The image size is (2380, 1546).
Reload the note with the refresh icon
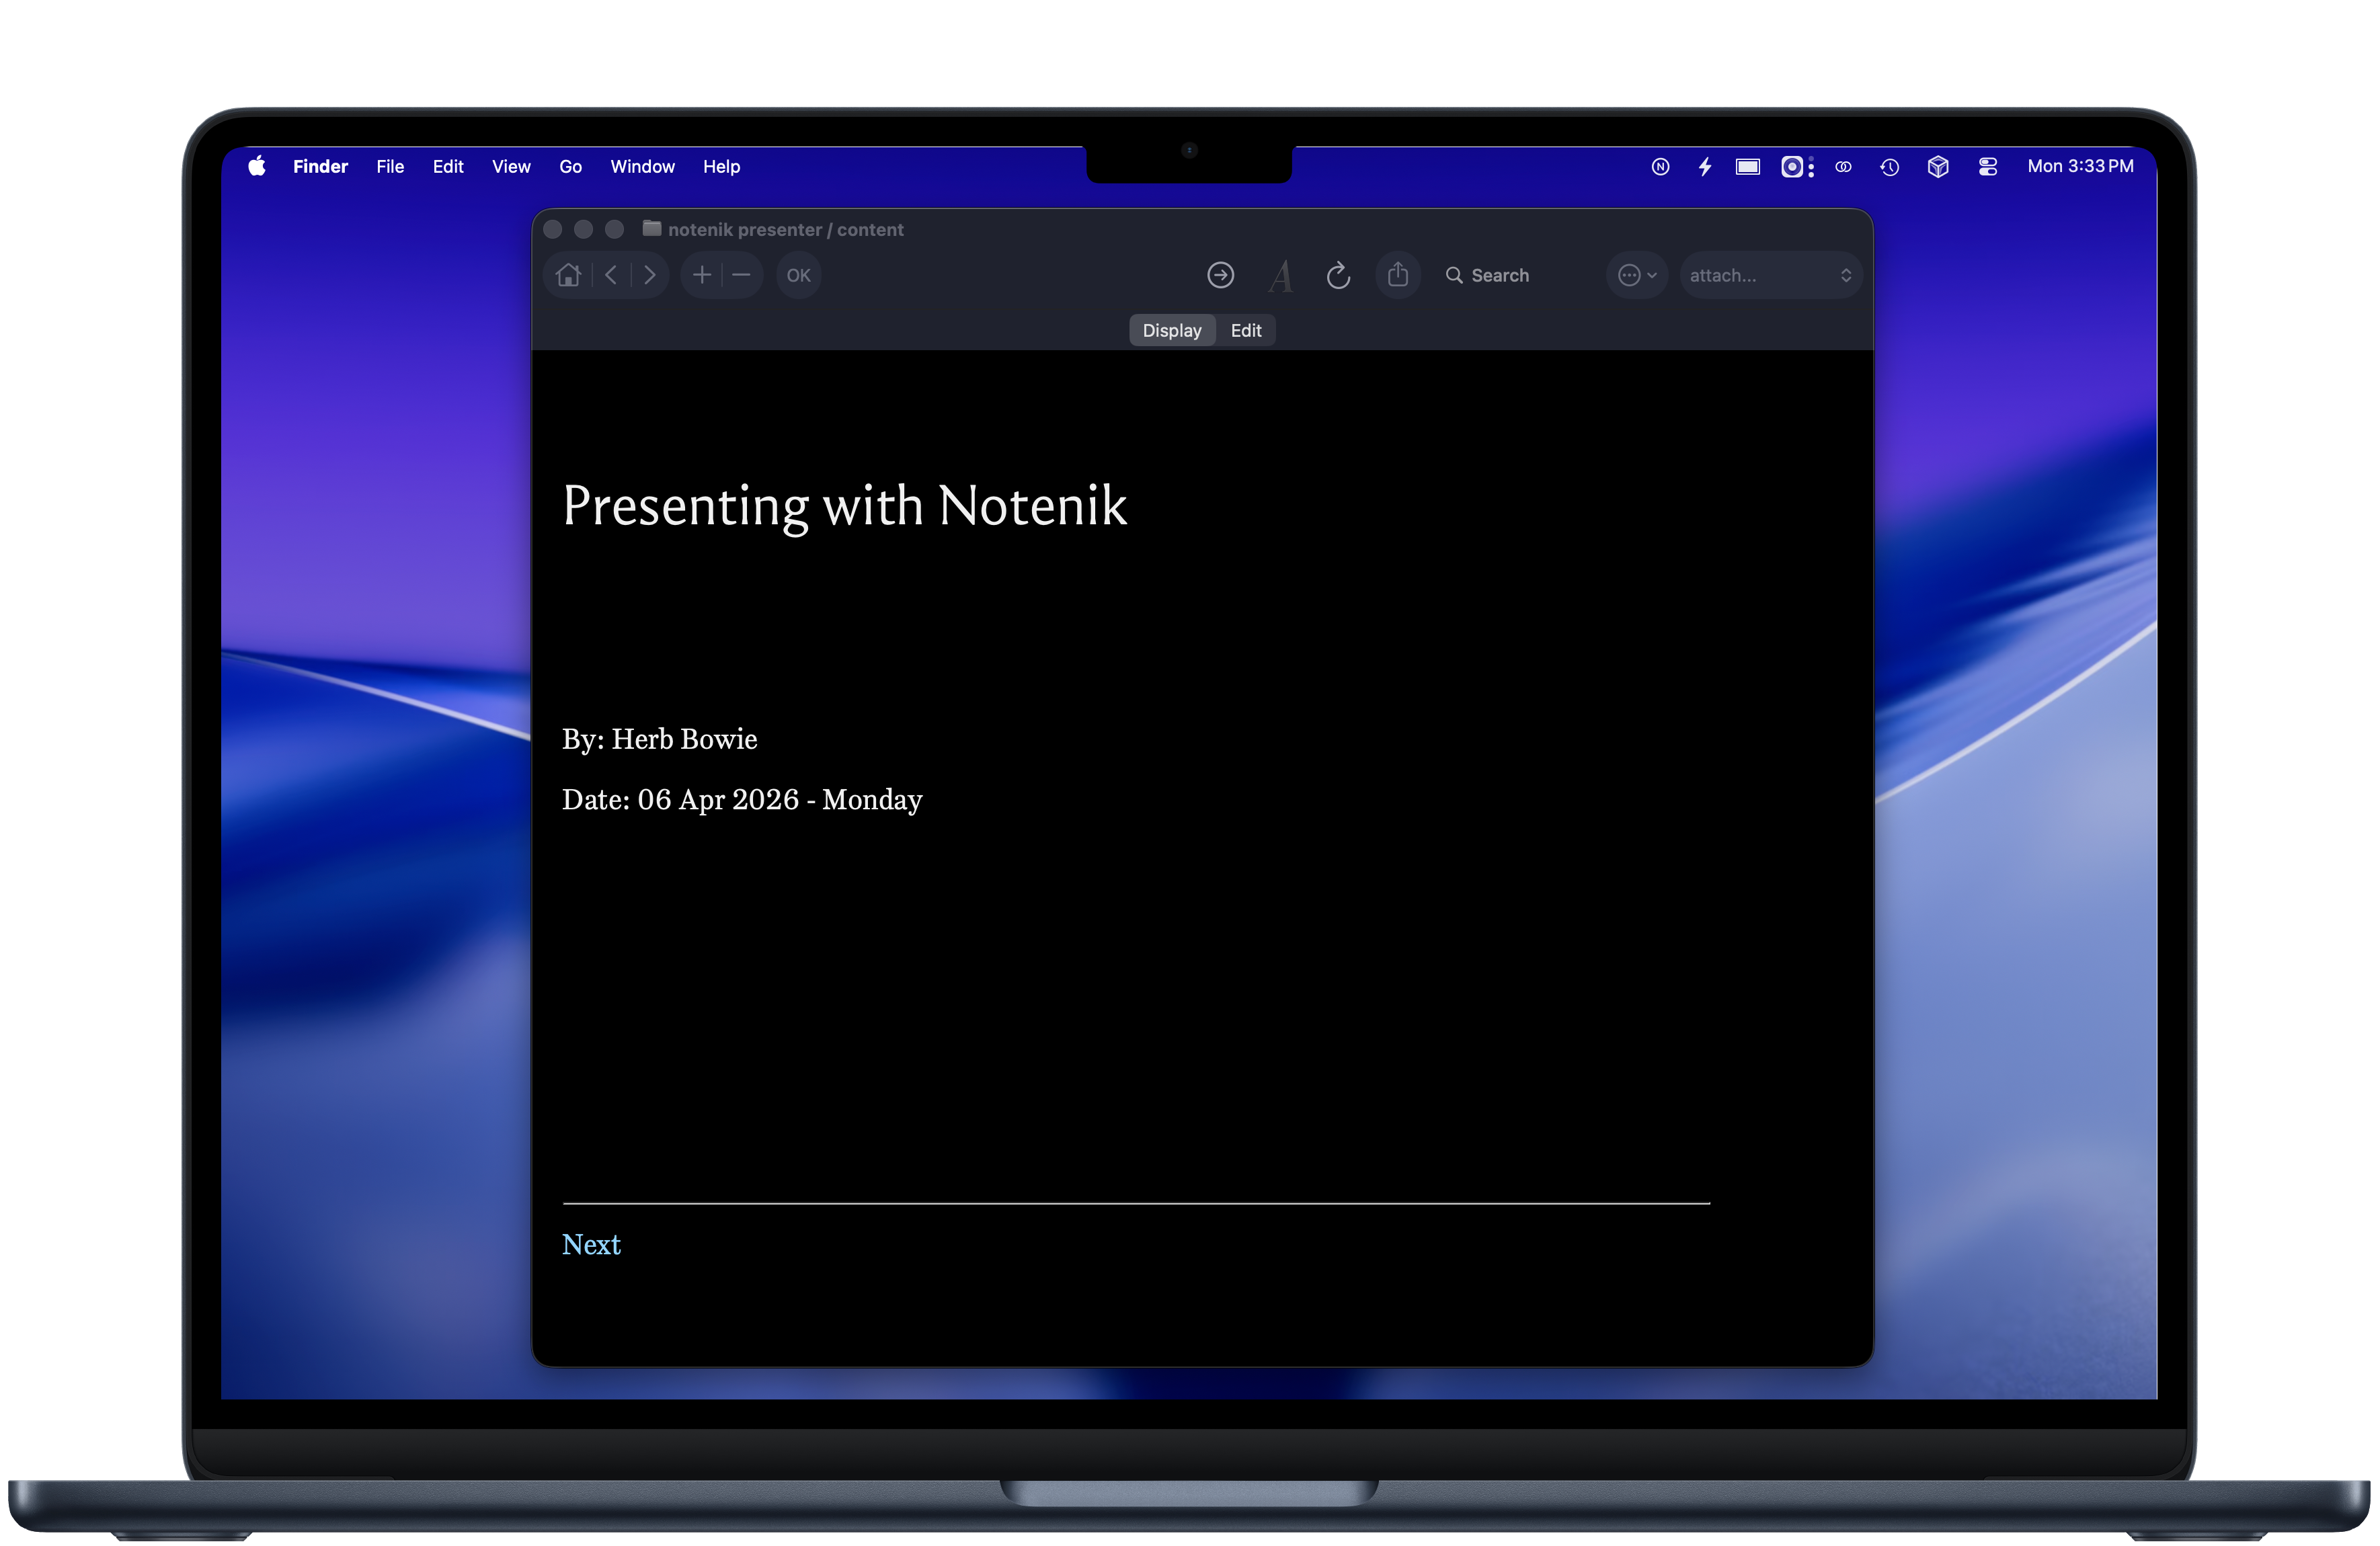click(x=1338, y=275)
